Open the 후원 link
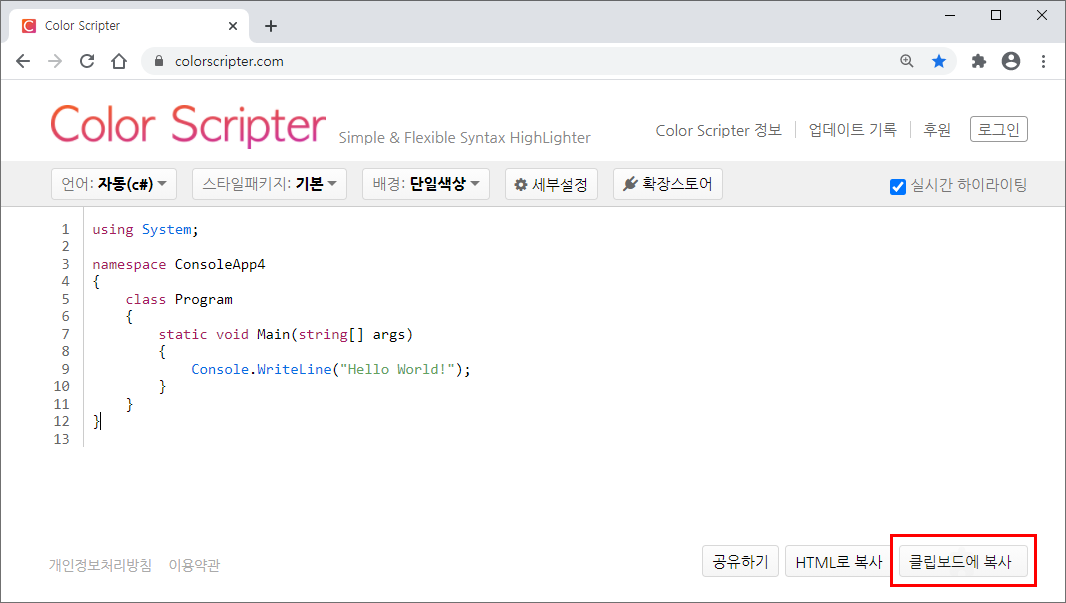The width and height of the screenshot is (1066, 603). coord(937,130)
